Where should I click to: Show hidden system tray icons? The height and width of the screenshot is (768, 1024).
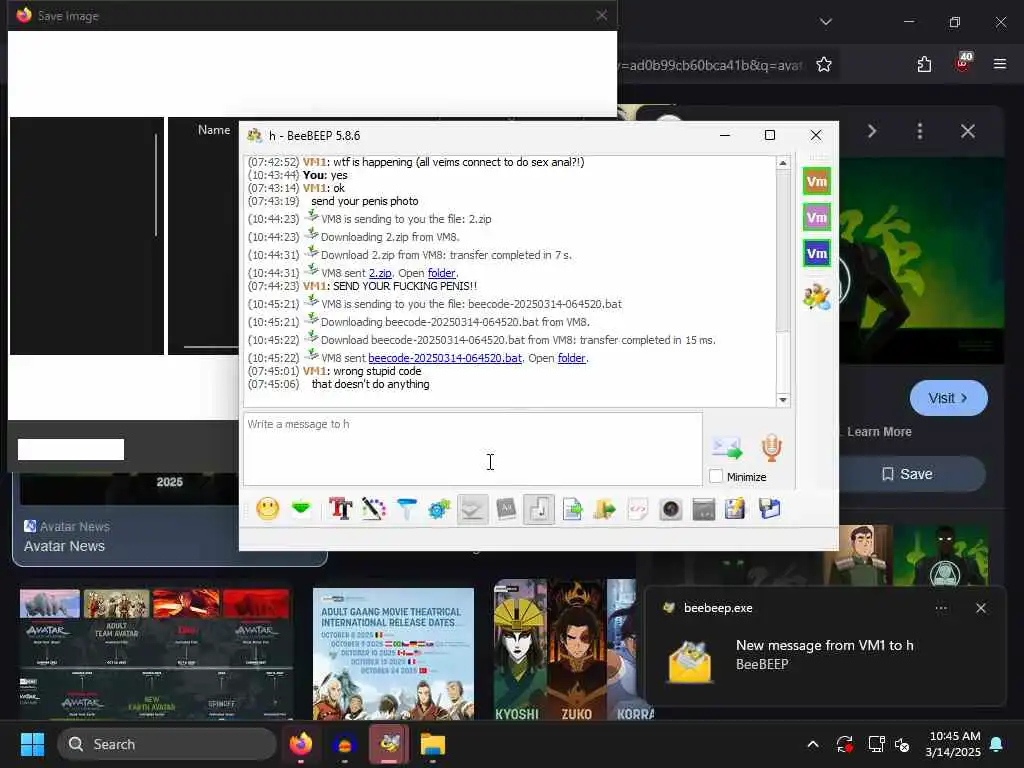coord(812,744)
